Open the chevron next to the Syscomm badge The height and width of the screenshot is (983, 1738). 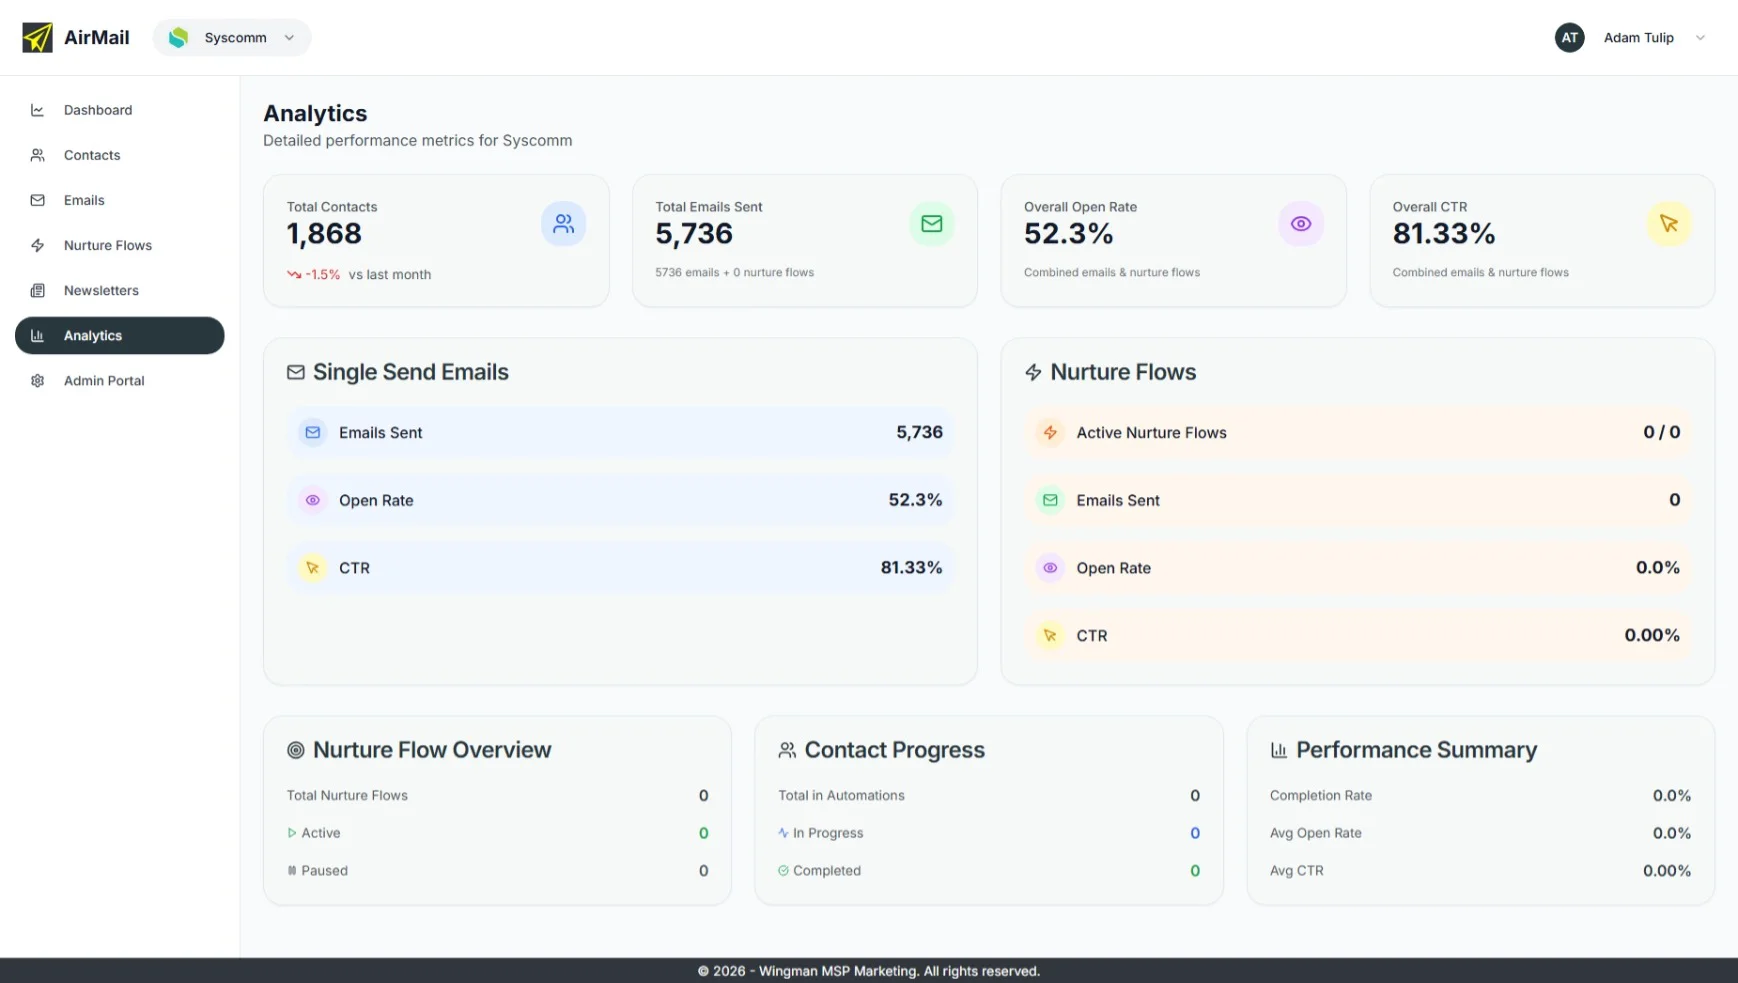click(289, 37)
